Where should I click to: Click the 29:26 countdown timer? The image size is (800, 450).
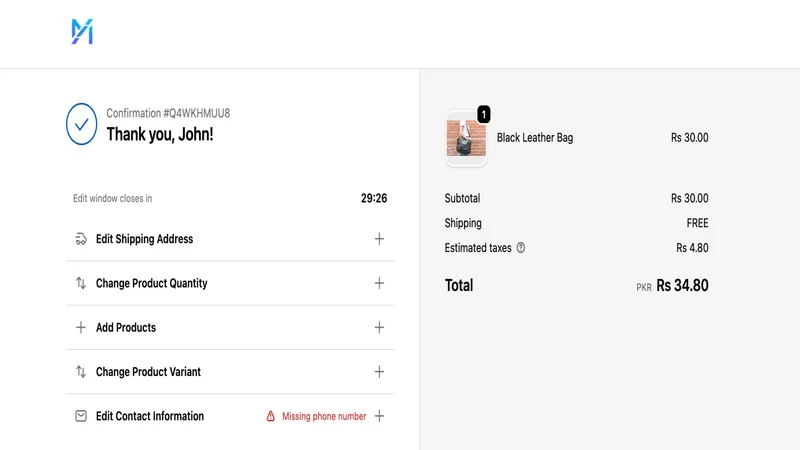coord(374,198)
